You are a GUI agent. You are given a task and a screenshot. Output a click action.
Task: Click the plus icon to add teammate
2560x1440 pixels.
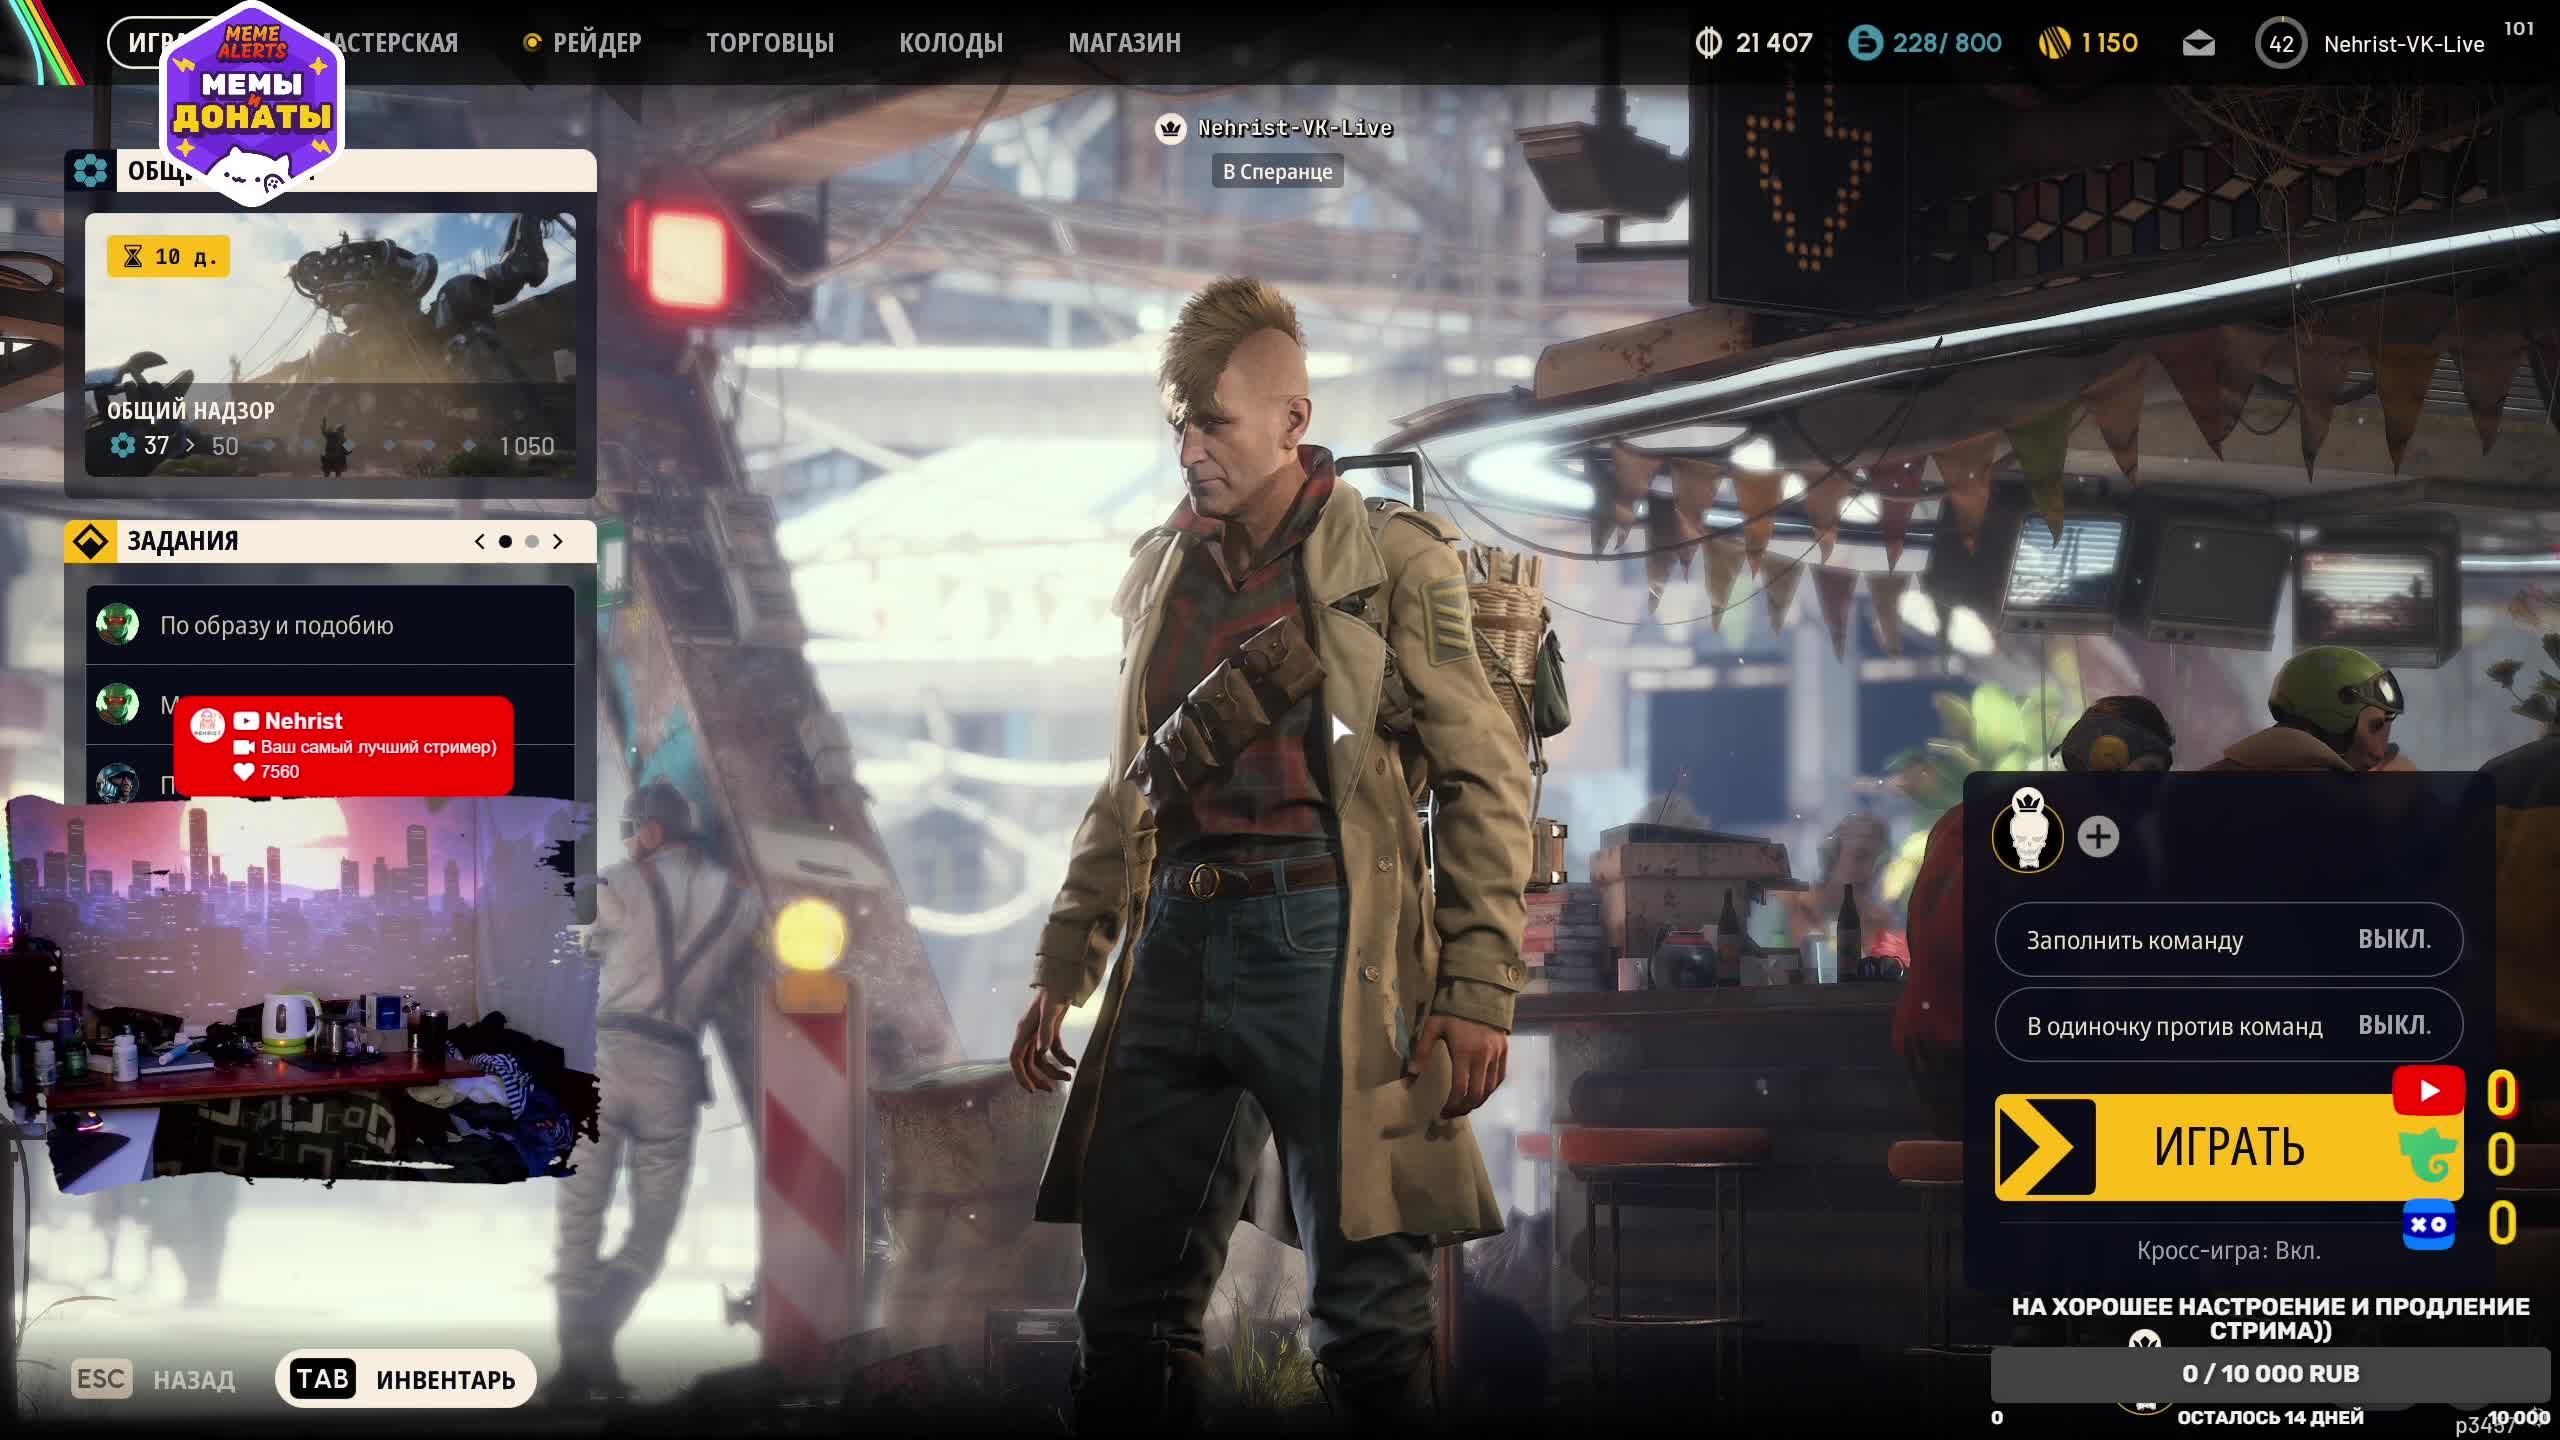[x=2098, y=837]
